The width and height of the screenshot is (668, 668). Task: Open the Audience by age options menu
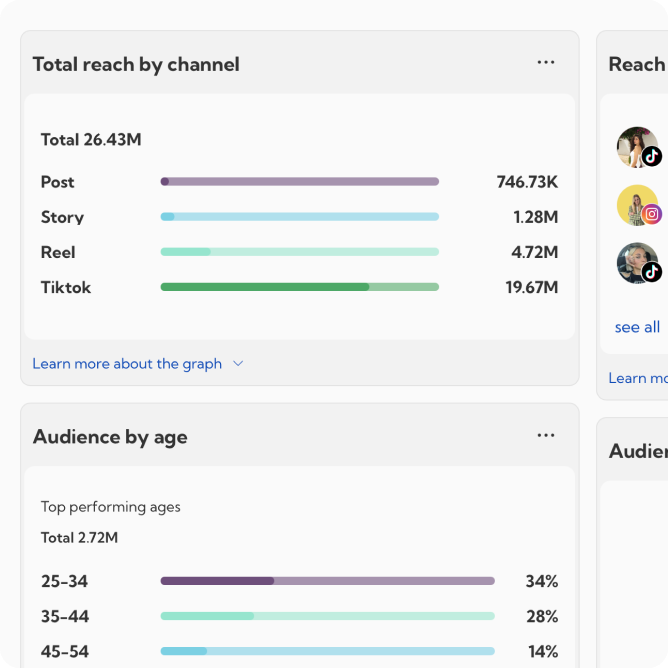(546, 435)
